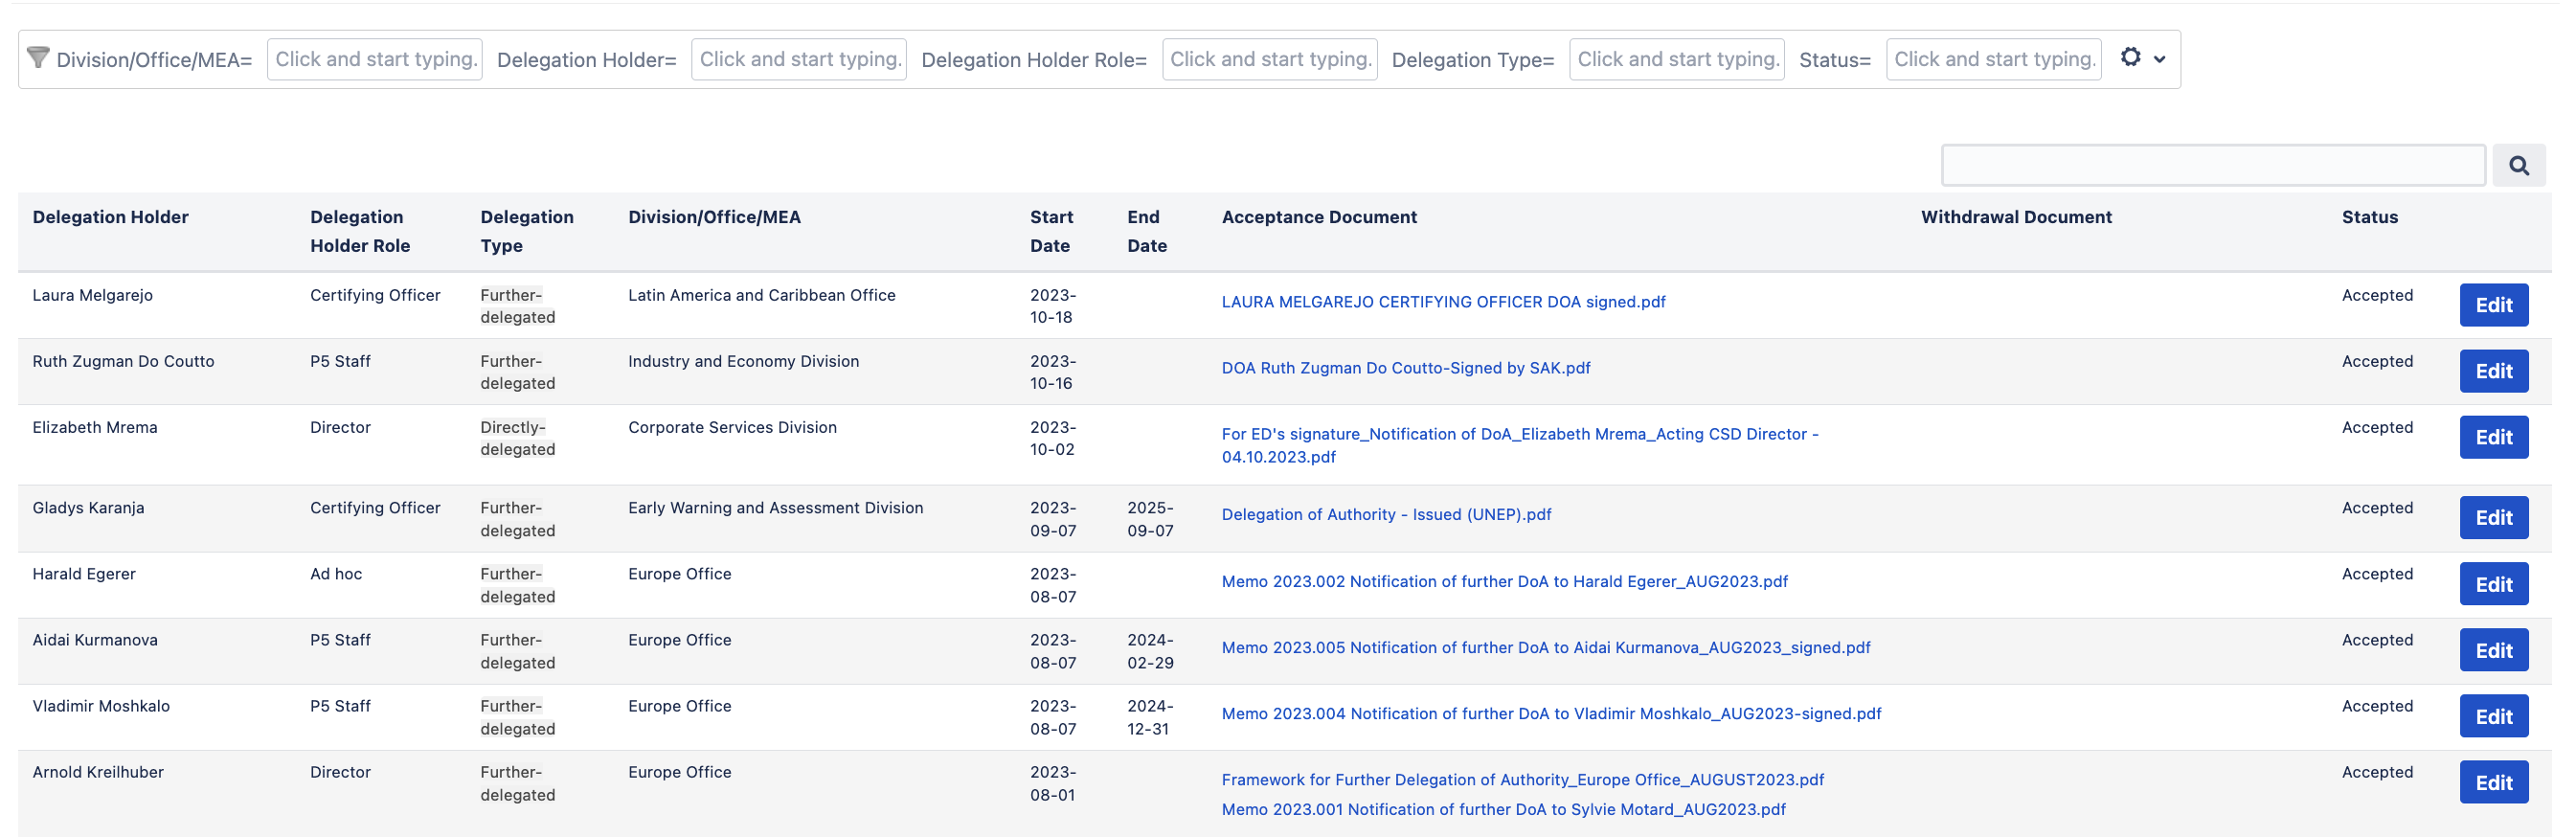2576x837 pixels.
Task: Click Europe Office cell in Harald Egerer row
Action: [x=679, y=574]
